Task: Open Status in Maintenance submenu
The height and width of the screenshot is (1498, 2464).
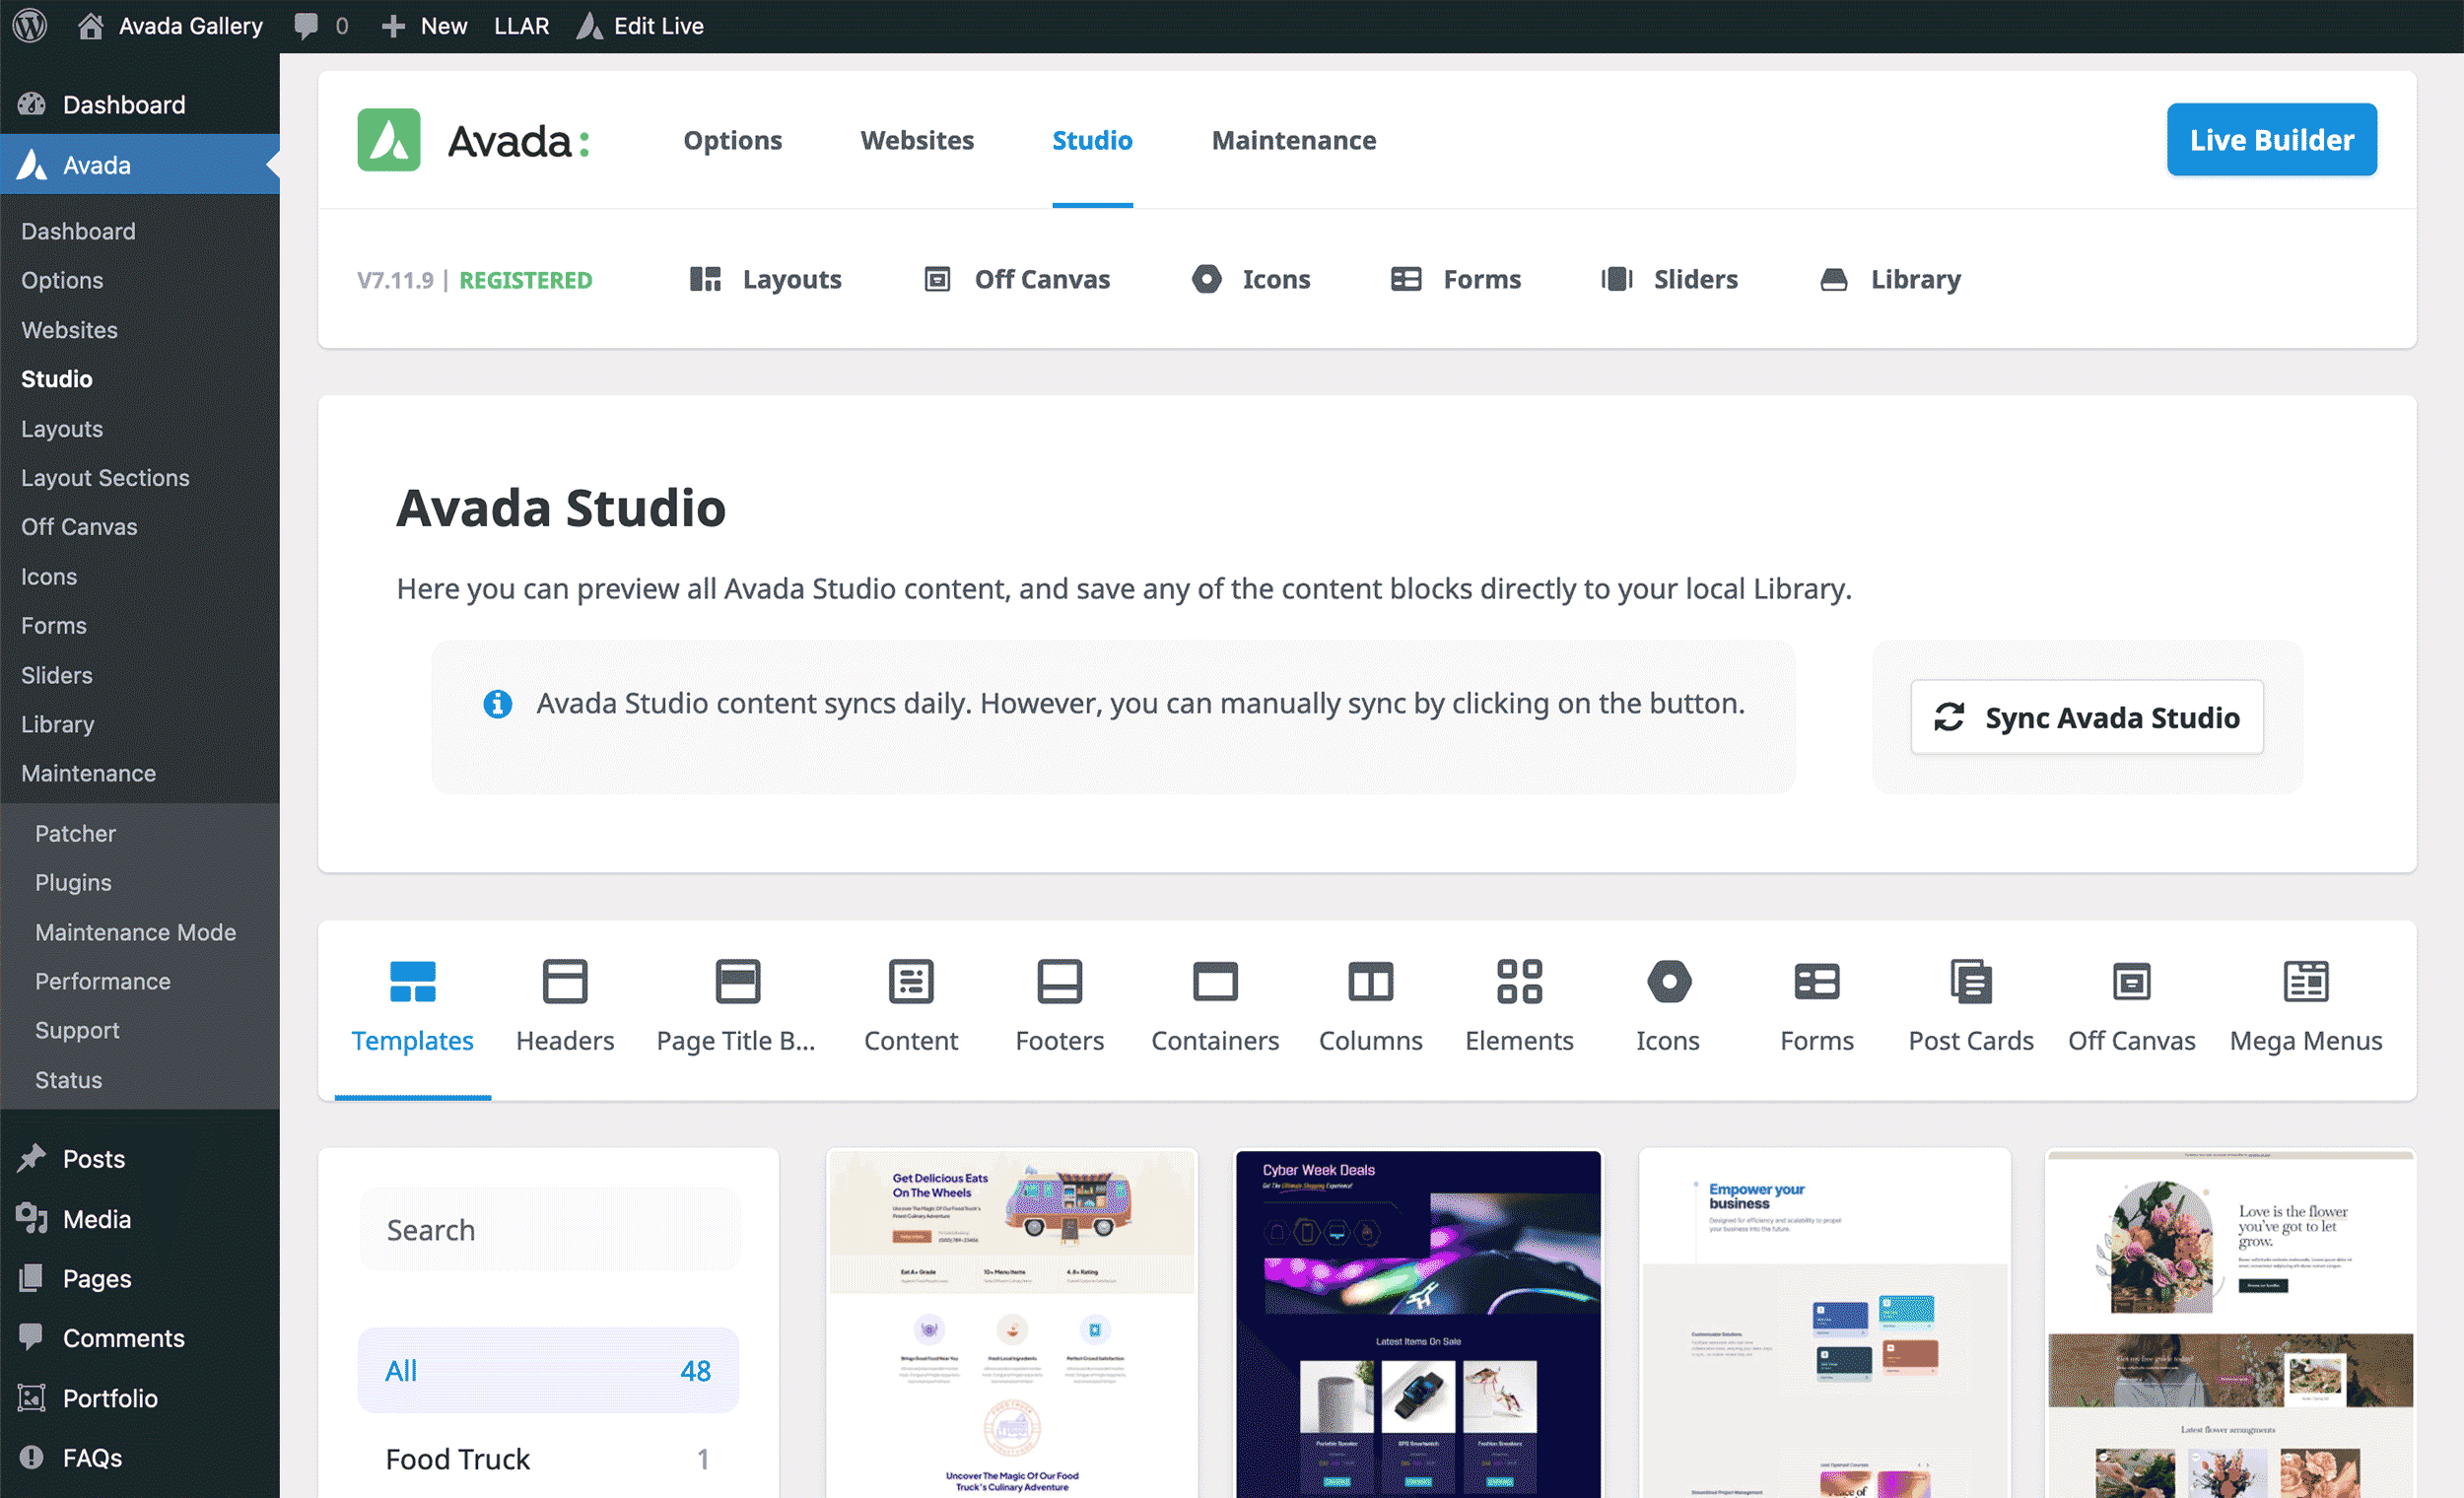Action: (x=68, y=1080)
